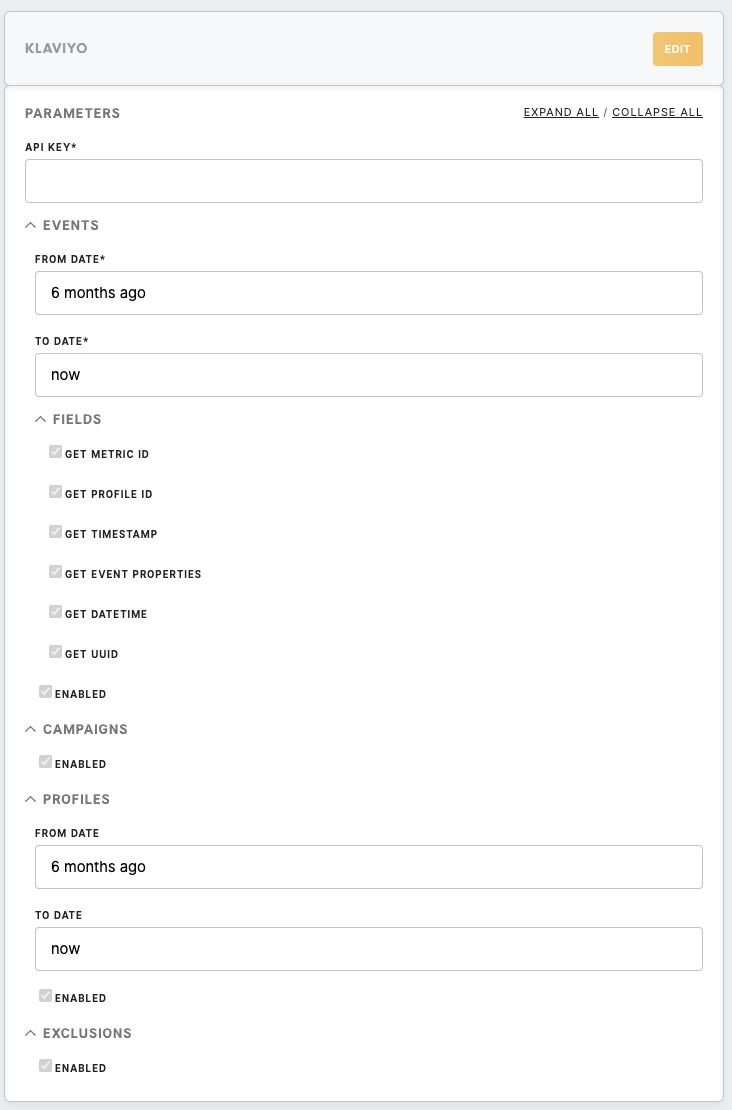
Task: Collapse the Fields subsection chevron
Action: tap(40, 419)
